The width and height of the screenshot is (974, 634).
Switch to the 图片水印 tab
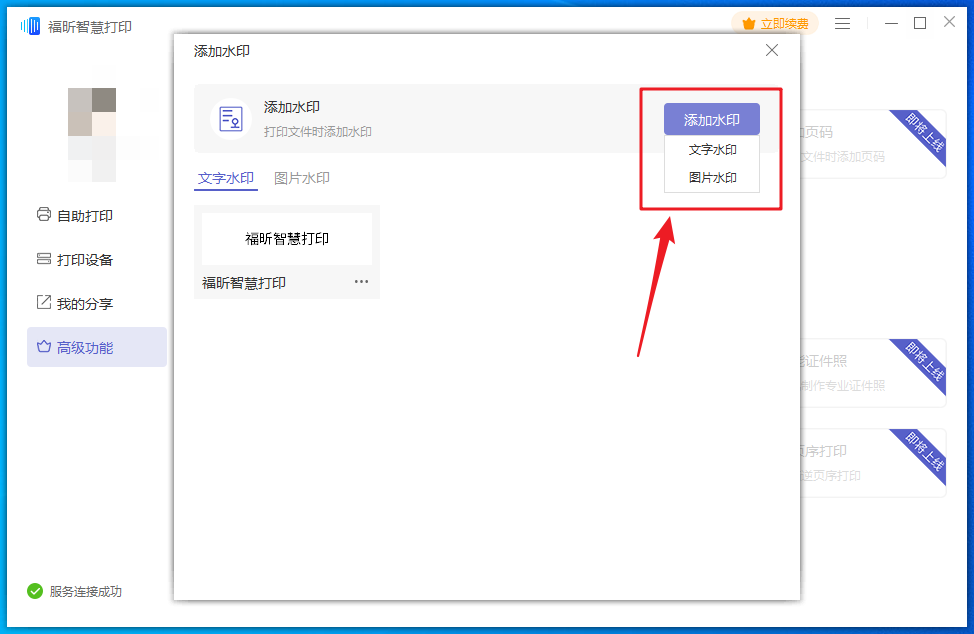302,178
